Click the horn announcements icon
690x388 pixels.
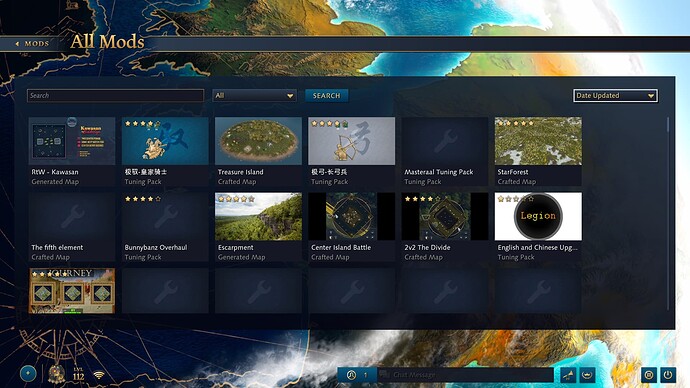coord(568,375)
